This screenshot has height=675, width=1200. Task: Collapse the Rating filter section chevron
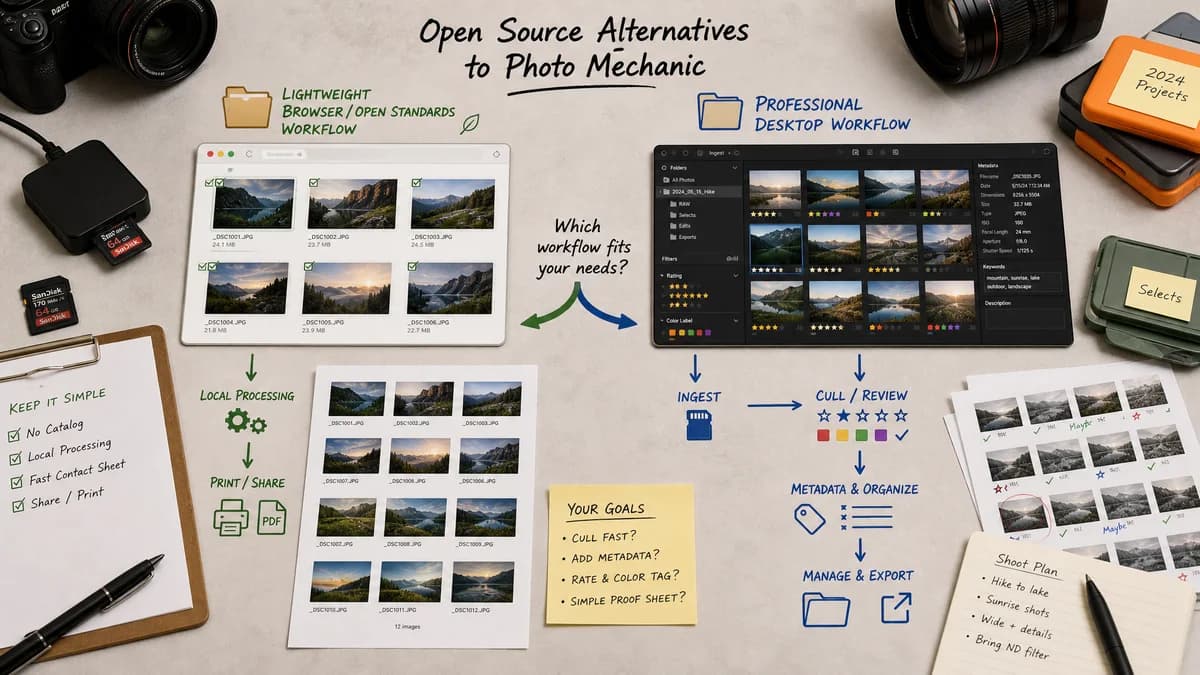[x=736, y=276]
